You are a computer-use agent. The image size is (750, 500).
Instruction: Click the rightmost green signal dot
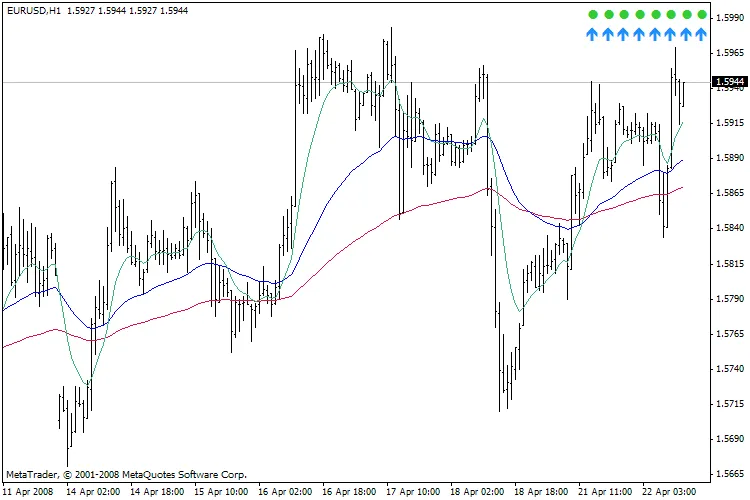[702, 15]
